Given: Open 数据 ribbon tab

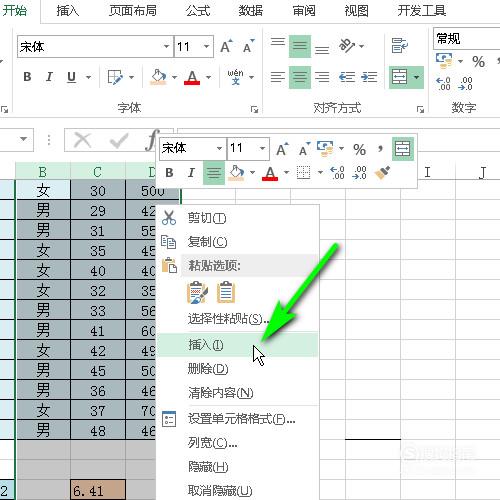Looking at the screenshot, I should 251,11.
